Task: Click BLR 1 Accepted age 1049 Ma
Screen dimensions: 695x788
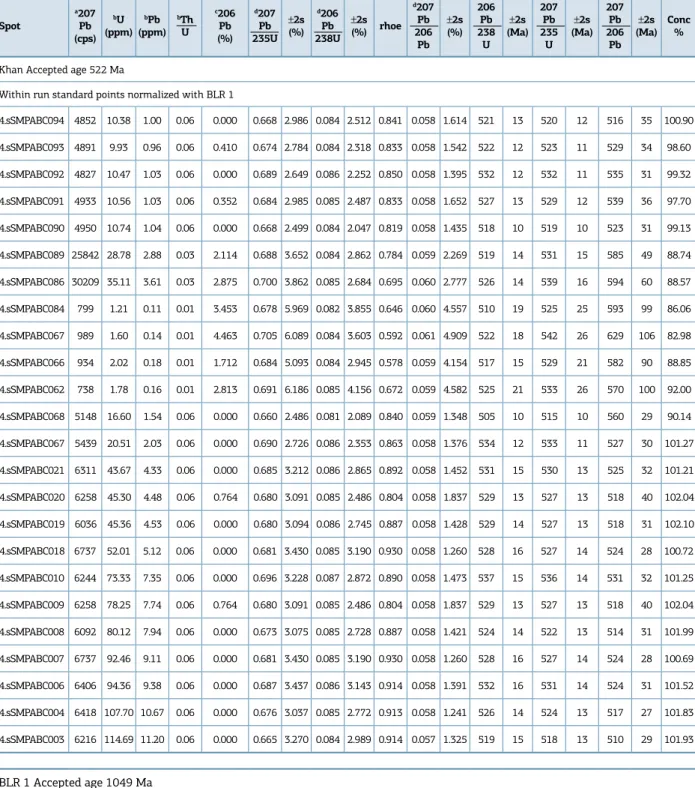Action: (x=76, y=782)
